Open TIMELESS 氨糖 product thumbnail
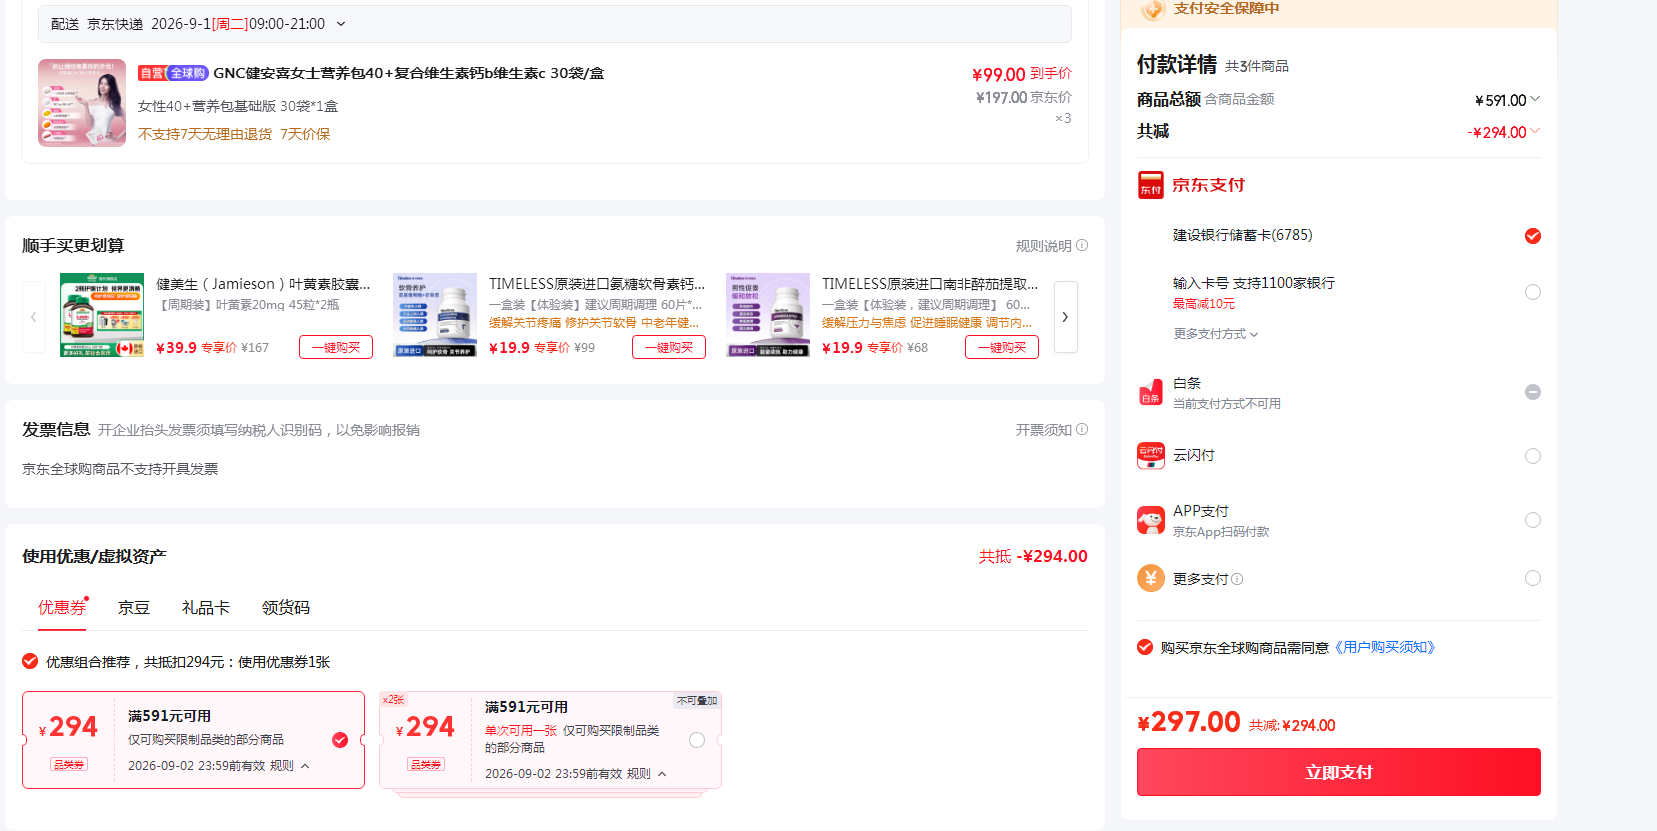Screen dimensions: 1657x831 point(435,315)
